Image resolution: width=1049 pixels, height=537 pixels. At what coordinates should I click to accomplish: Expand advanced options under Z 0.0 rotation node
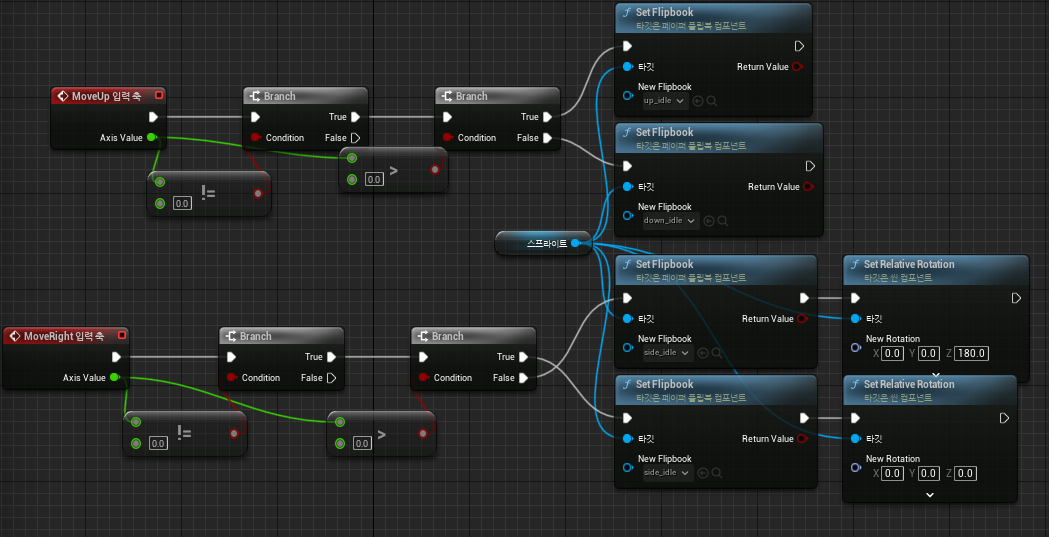[x=929, y=495]
